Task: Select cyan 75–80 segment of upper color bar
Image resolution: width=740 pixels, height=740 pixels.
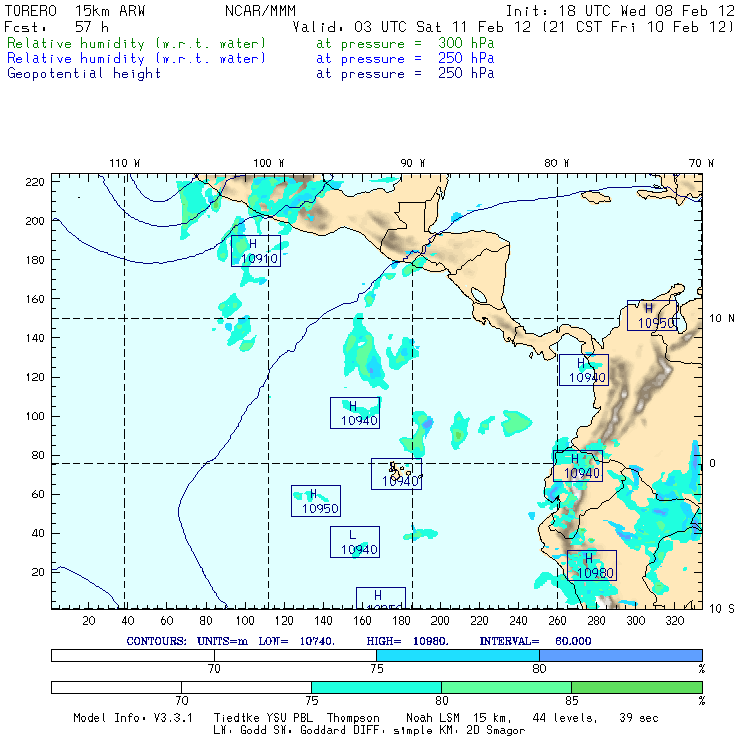Action: pyautogui.click(x=457, y=655)
